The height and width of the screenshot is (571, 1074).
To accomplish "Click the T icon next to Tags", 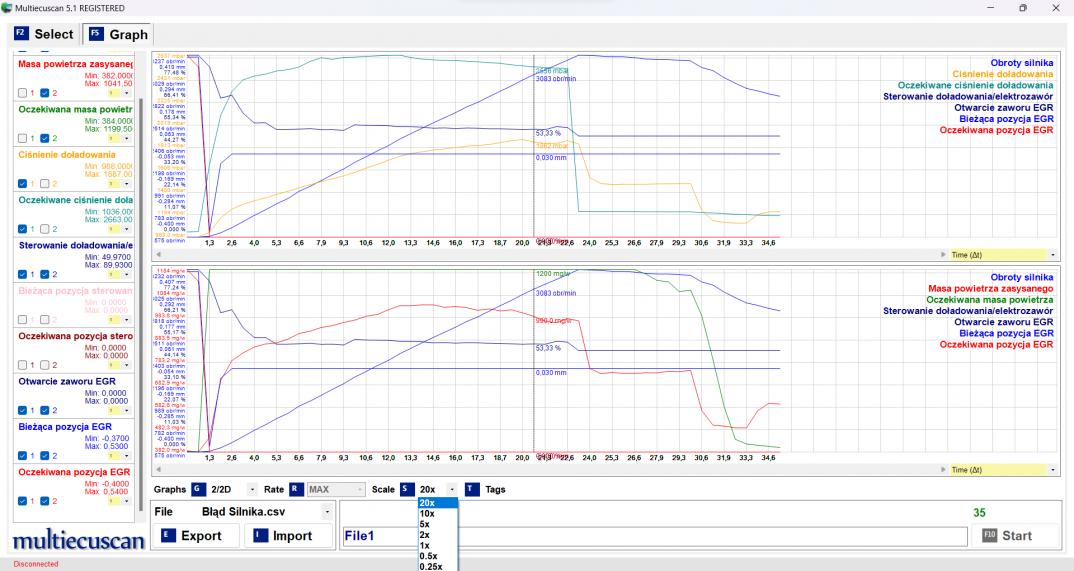I will tap(471, 489).
